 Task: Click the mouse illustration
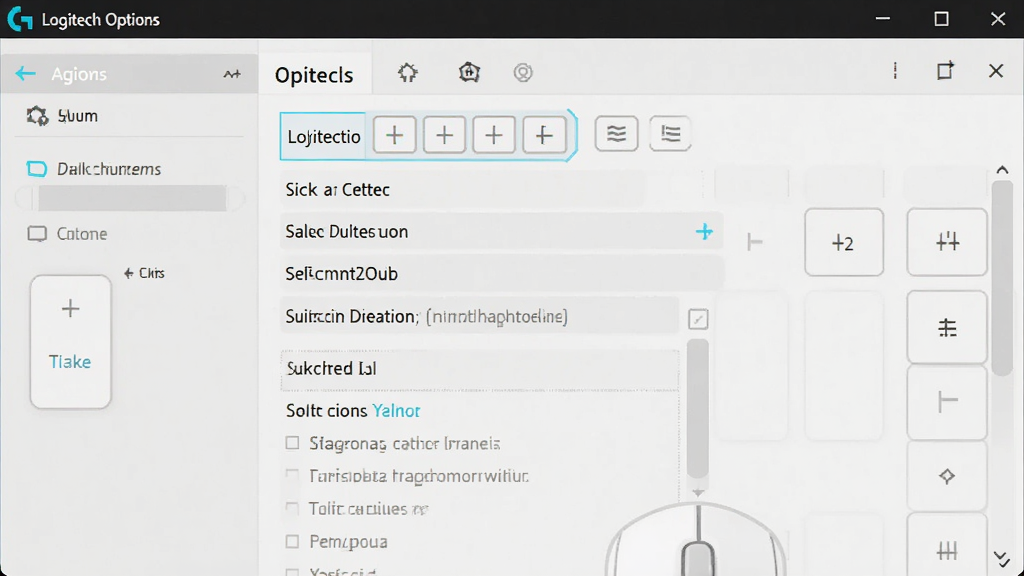click(x=697, y=541)
